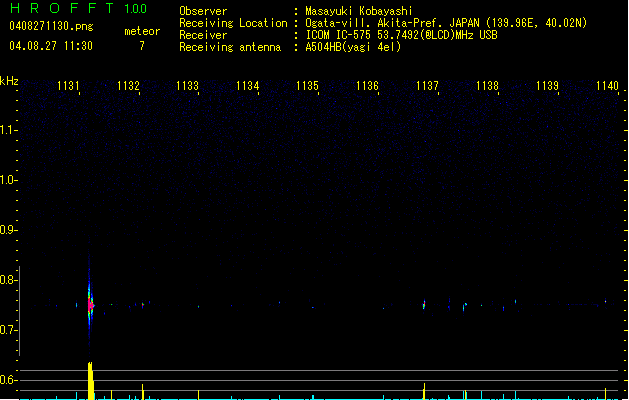Click the HROFFT 1.0.0 title text
The image size is (629, 400).
(78, 8)
